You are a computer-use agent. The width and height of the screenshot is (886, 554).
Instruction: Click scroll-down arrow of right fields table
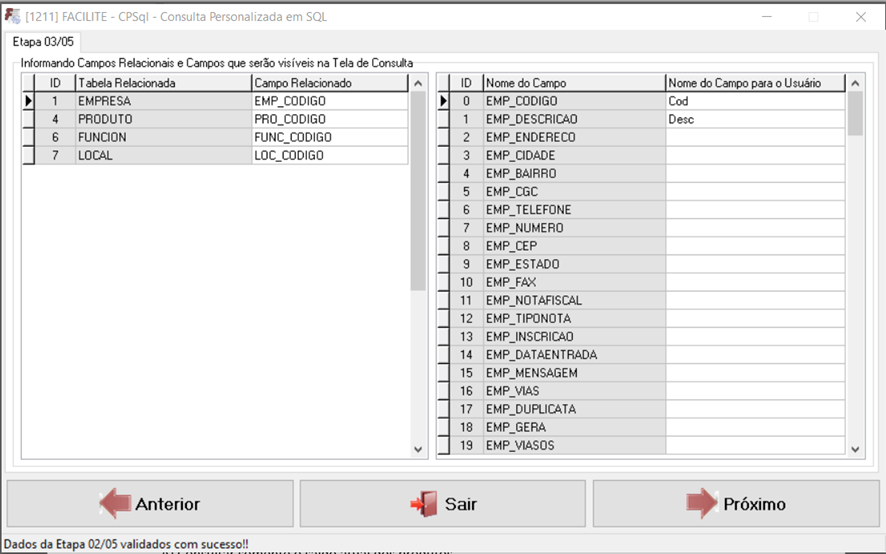point(855,449)
